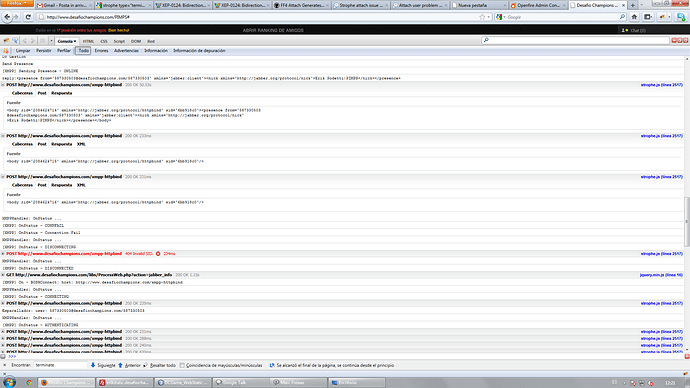Launch Chrome from the taskbar
This screenshot has width=690, height=388.
[x=29, y=382]
